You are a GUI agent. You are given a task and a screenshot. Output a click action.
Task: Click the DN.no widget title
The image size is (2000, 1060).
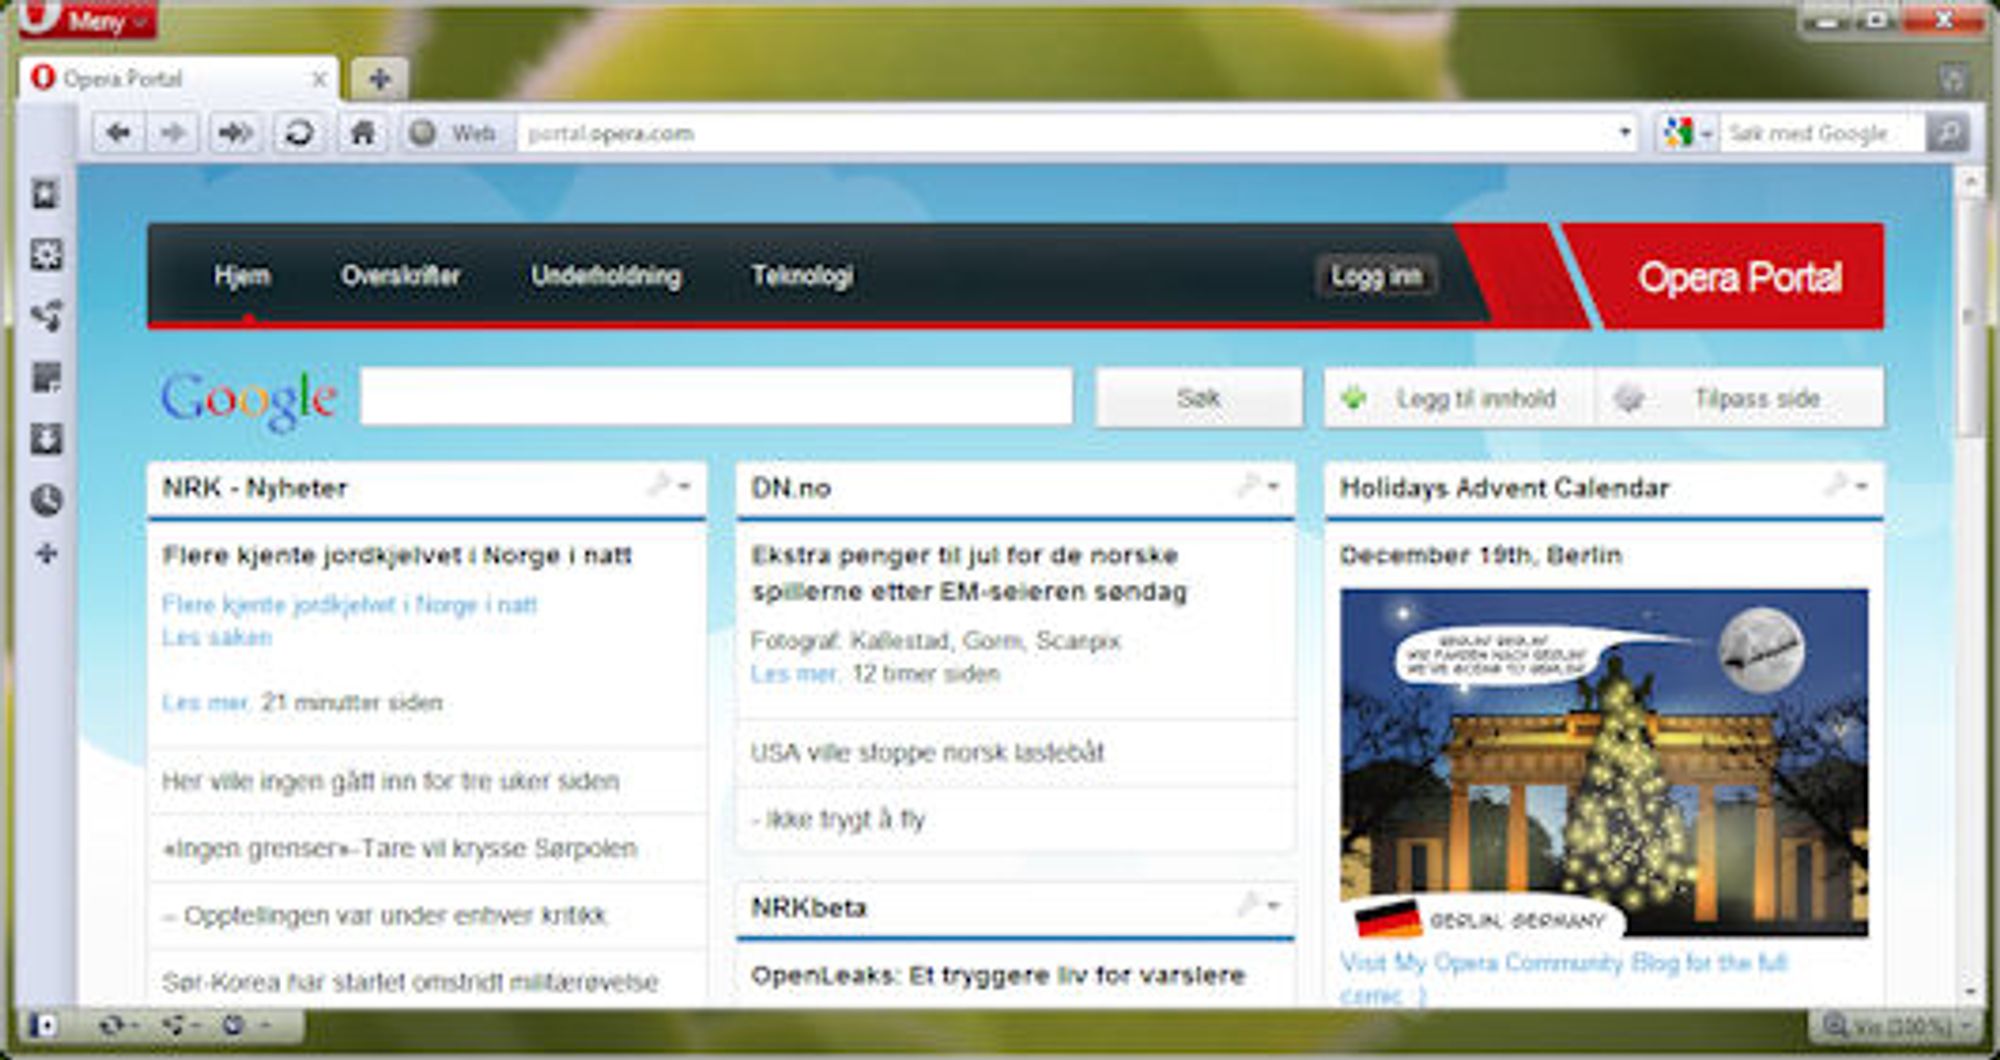point(790,488)
